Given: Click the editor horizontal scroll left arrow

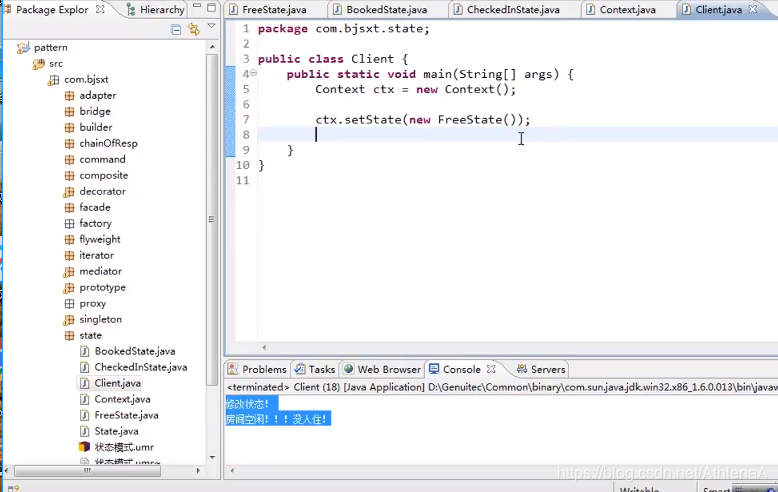Looking at the screenshot, I should [x=264, y=348].
